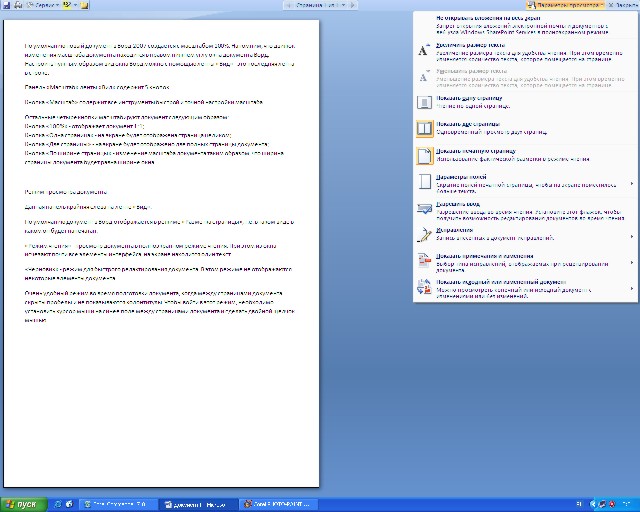The height and width of the screenshot is (512, 640).
Task: Go to the previous page arrow
Action: [291, 5]
